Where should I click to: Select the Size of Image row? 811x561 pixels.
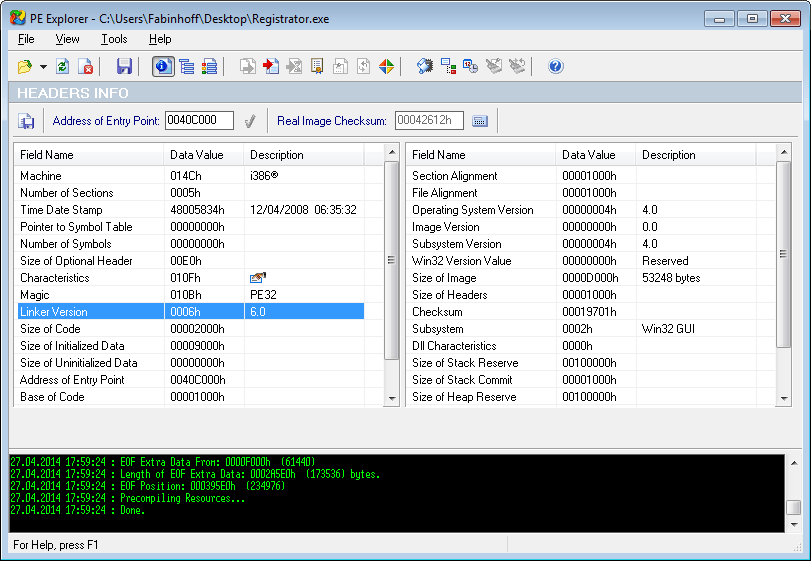pos(581,278)
